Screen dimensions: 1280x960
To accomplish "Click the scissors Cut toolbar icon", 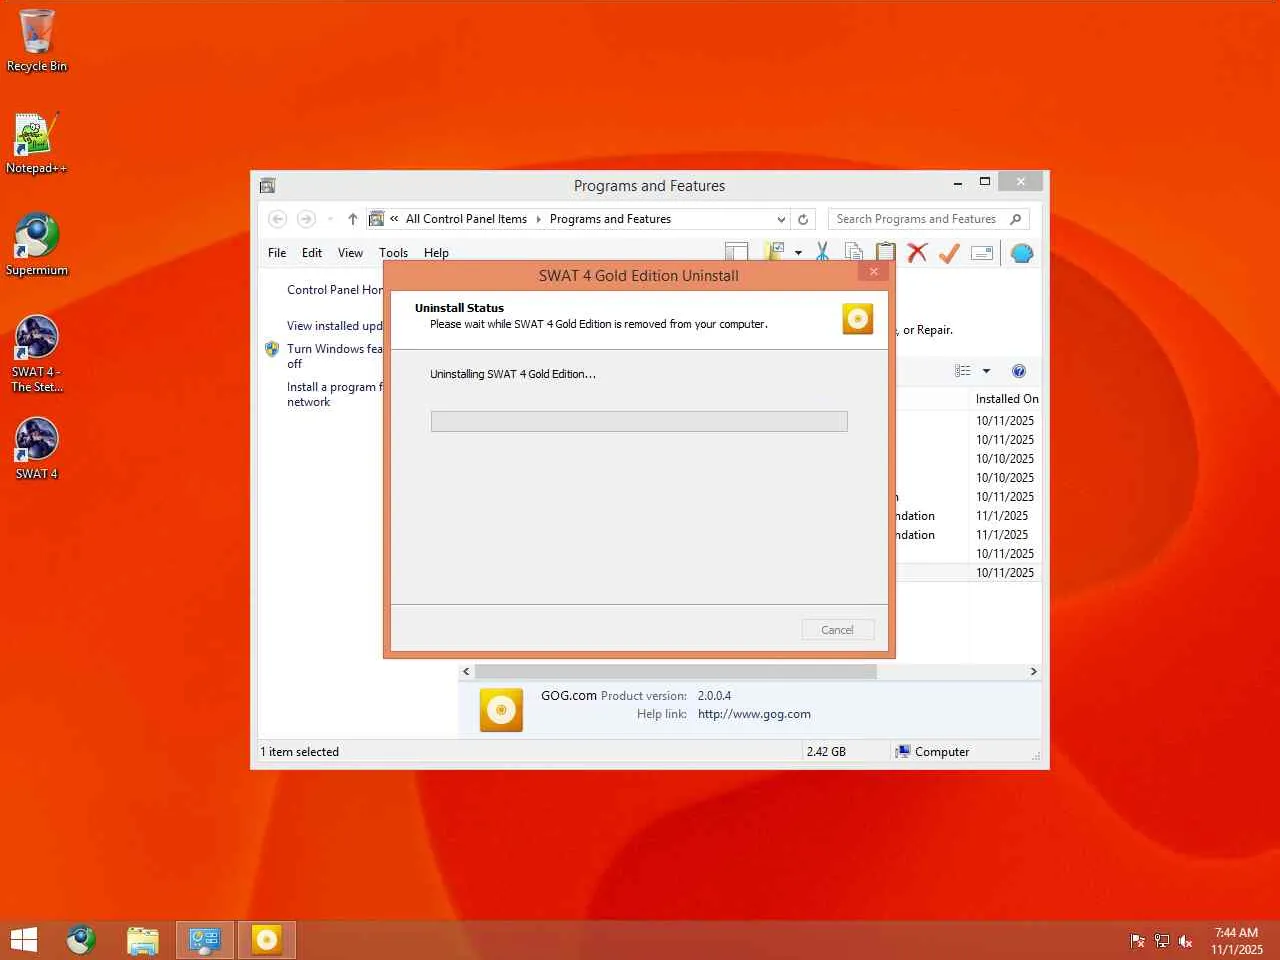I will click(x=822, y=252).
